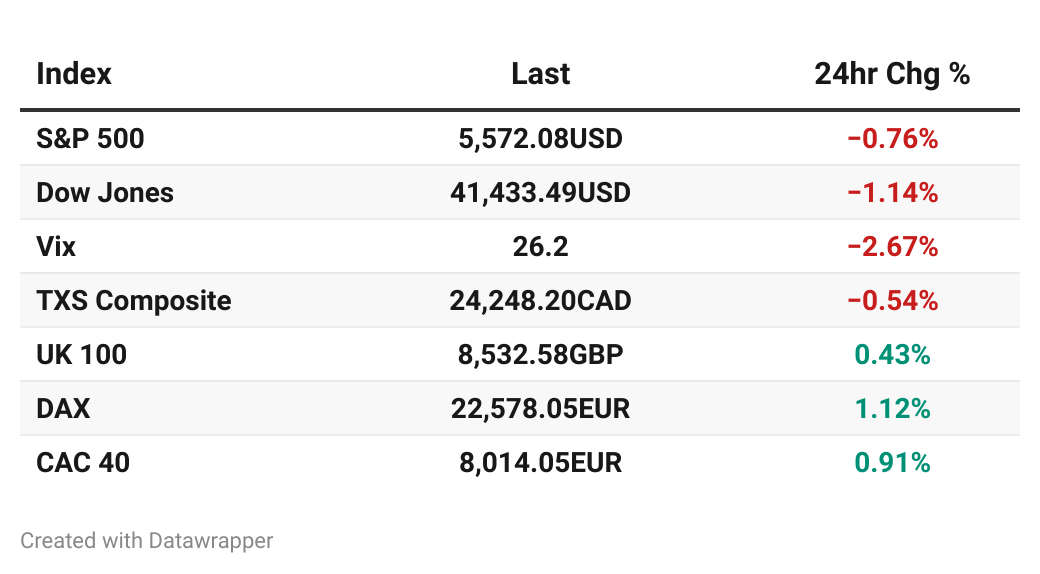The image size is (1040, 574).
Task: Select the CAC 40 row label
Action: [x=83, y=463]
